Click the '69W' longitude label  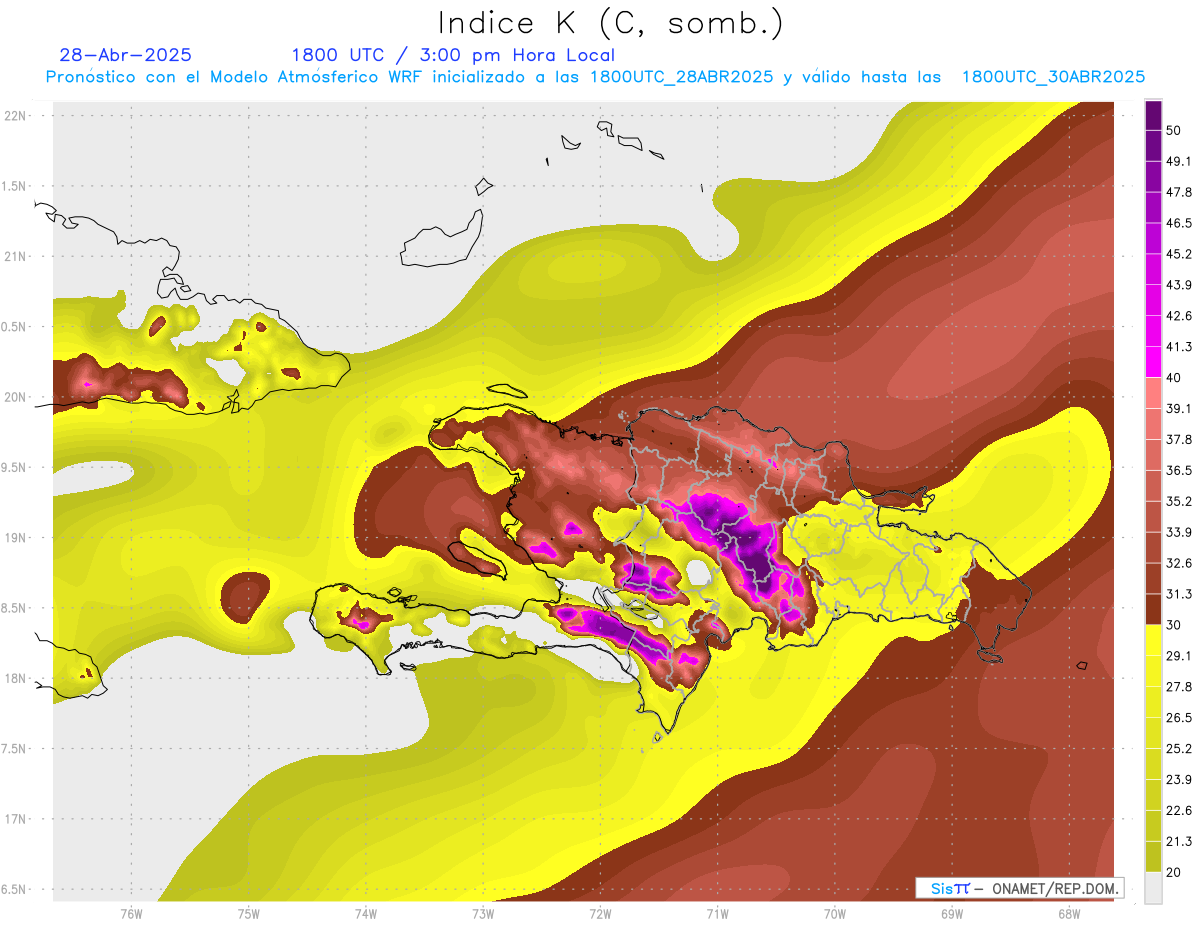[x=951, y=913]
